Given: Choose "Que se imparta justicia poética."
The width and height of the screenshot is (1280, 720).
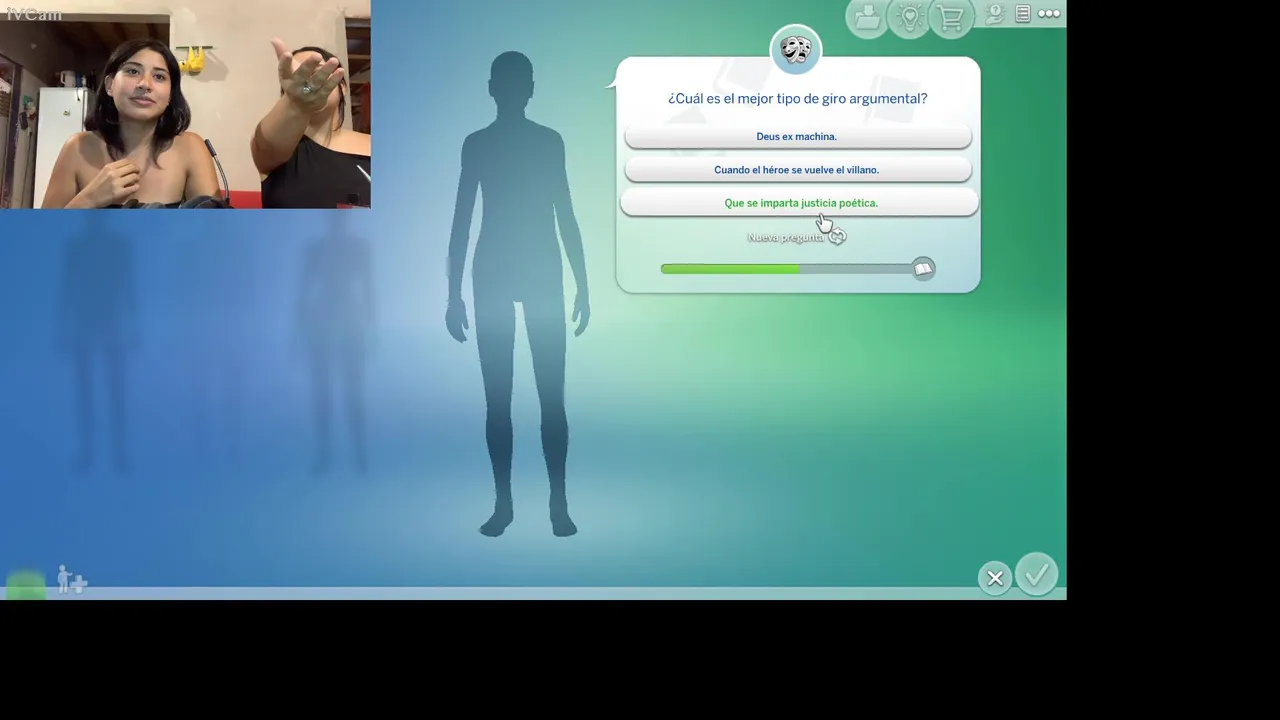Looking at the screenshot, I should (799, 203).
